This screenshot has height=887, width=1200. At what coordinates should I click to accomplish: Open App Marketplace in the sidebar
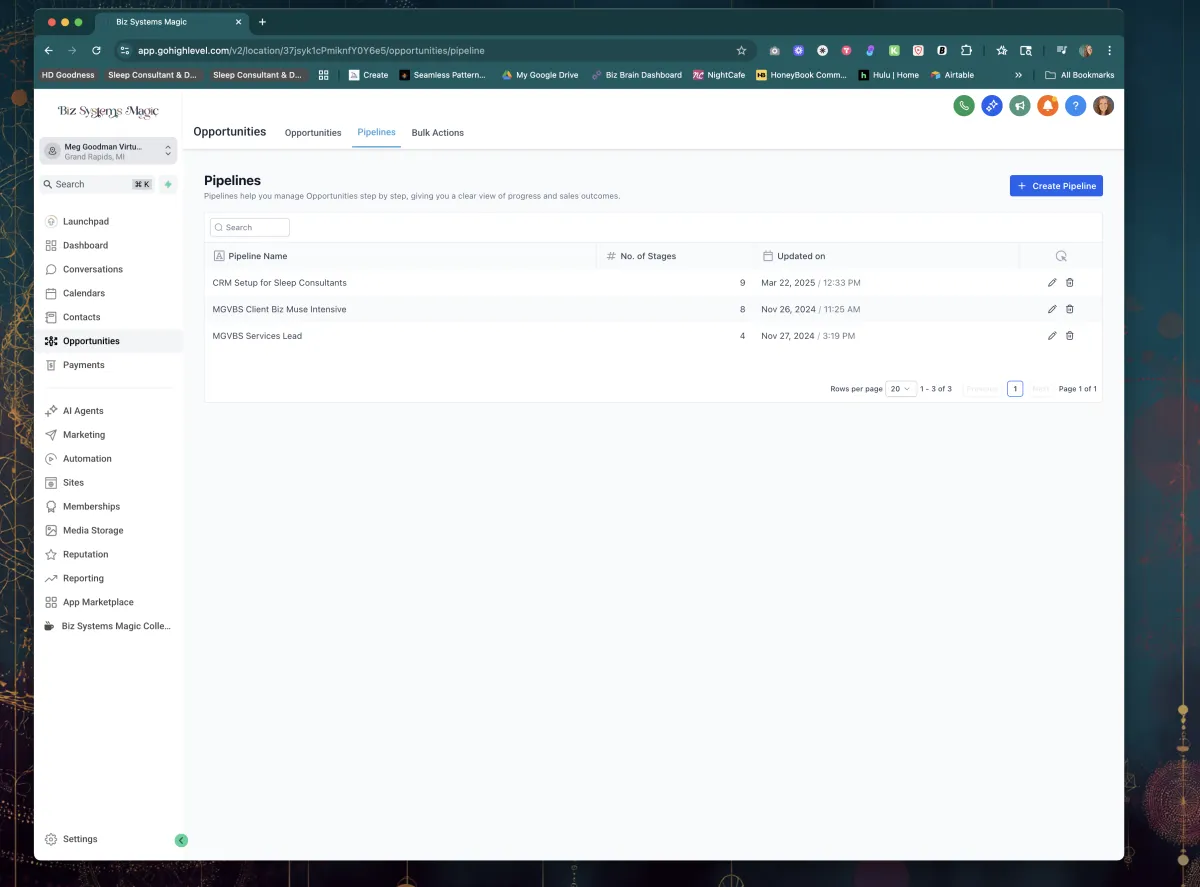98,603
